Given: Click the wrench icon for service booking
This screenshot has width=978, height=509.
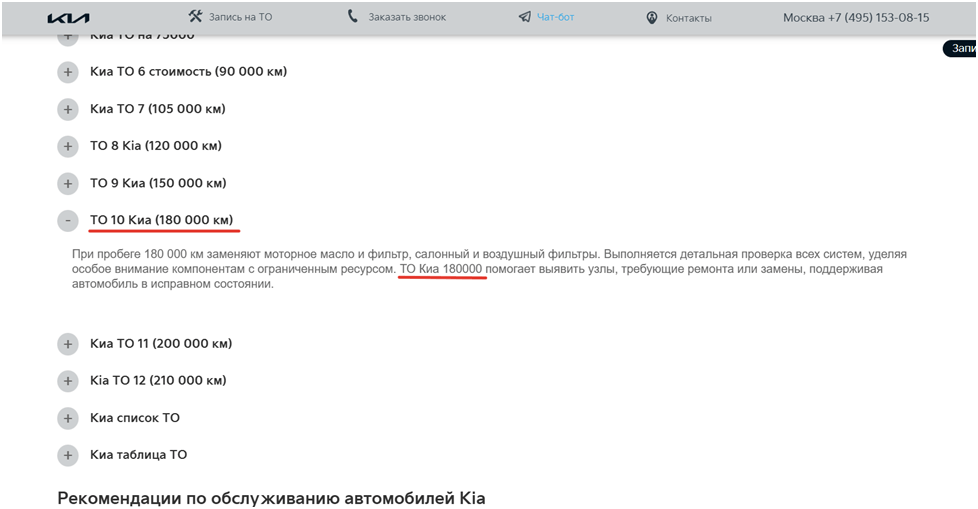Looking at the screenshot, I should pyautogui.click(x=195, y=16).
